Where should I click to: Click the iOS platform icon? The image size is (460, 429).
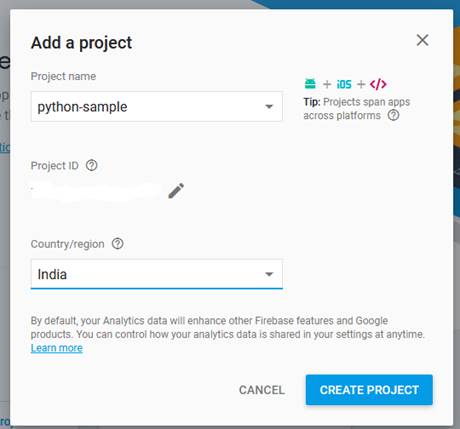coord(344,84)
